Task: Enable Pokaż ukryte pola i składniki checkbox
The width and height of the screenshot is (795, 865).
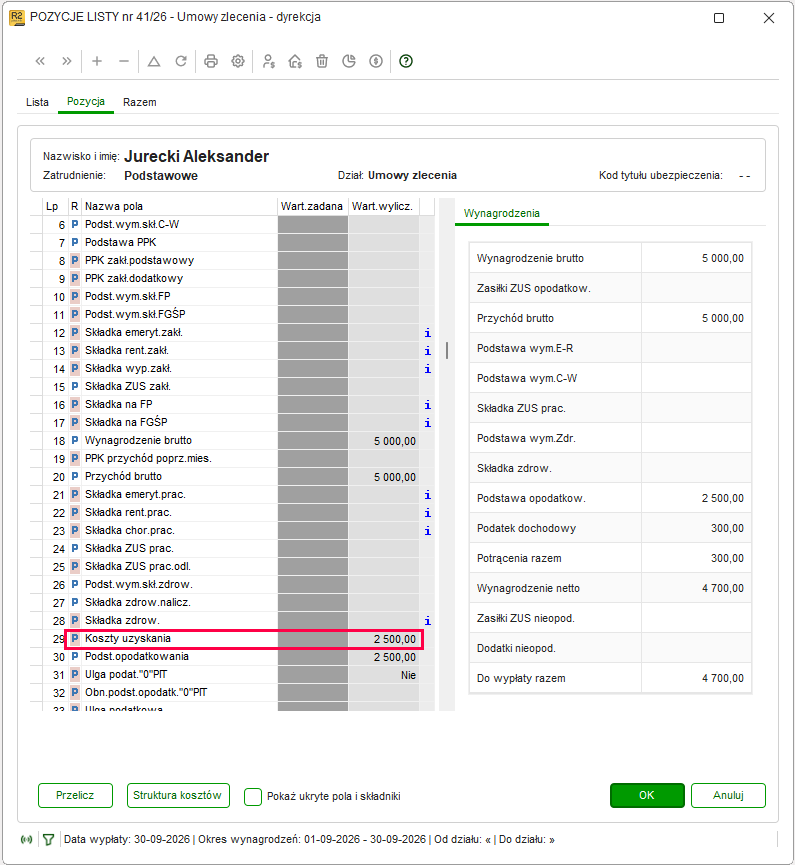Action: point(253,797)
